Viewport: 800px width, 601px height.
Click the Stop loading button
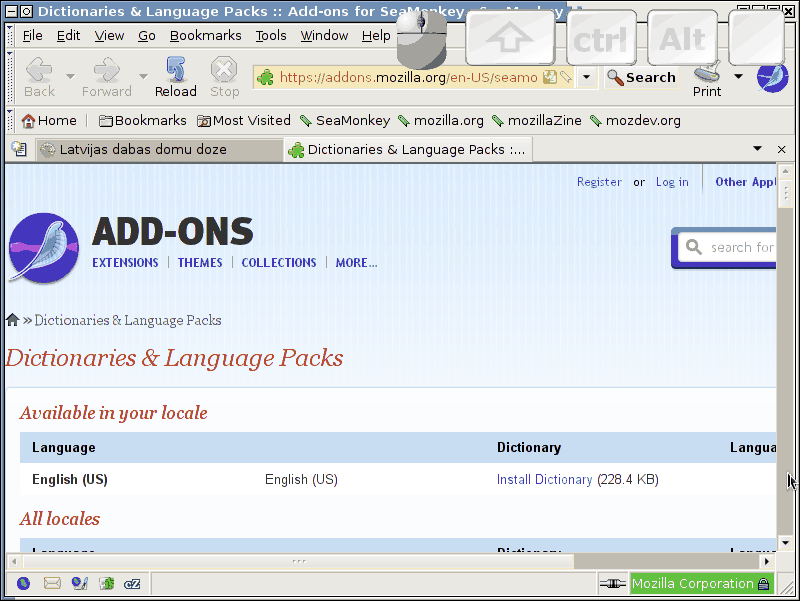pos(224,77)
